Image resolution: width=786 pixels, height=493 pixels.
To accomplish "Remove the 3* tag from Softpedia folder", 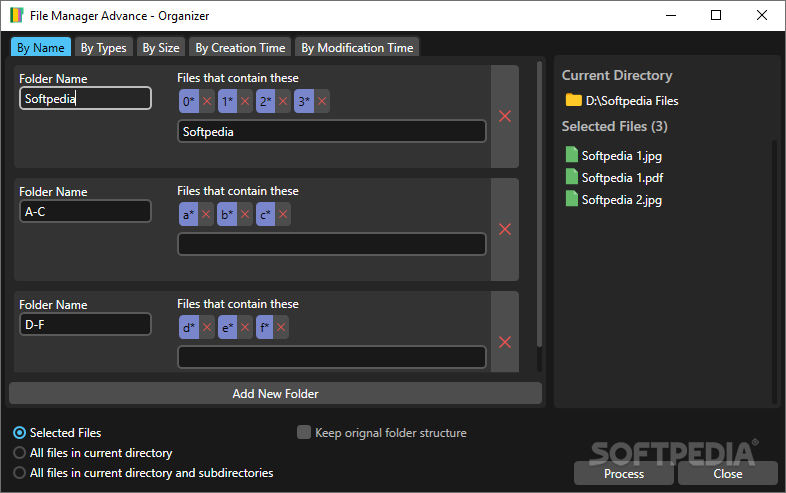I will pyautogui.click(x=322, y=101).
